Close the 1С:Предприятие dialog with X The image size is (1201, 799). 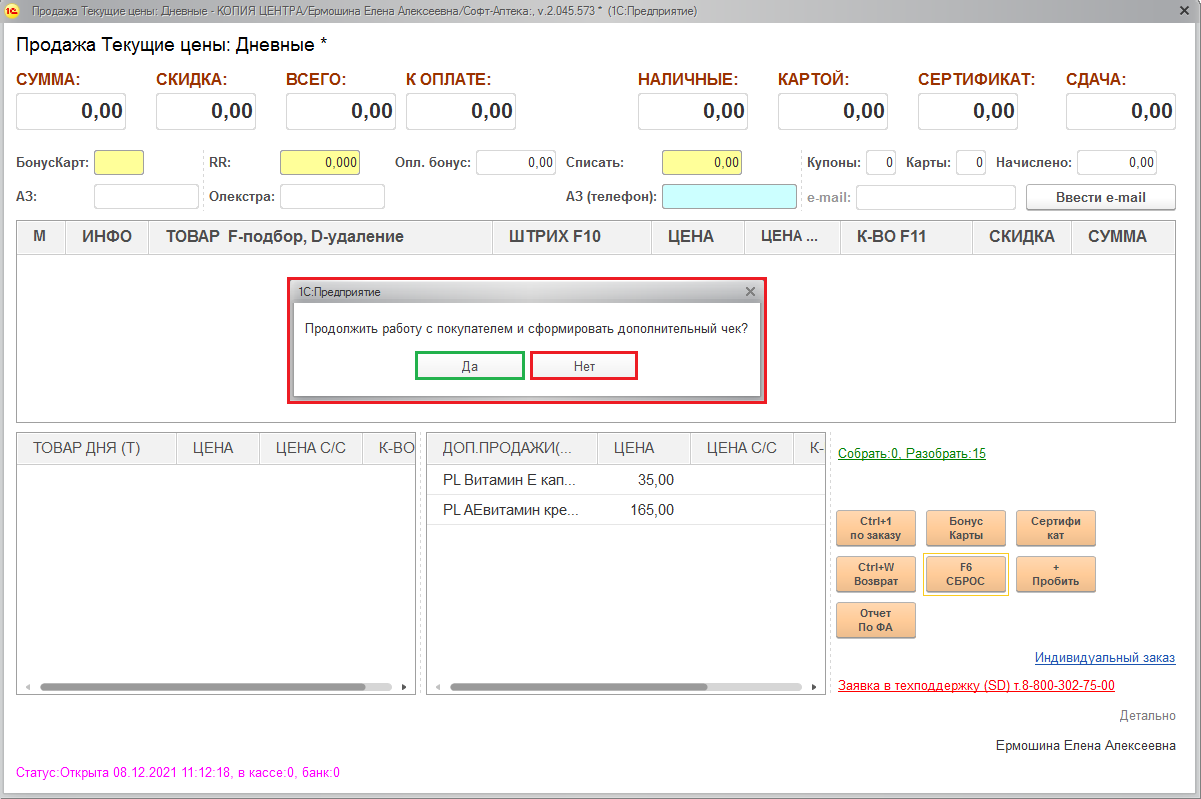pos(750,292)
